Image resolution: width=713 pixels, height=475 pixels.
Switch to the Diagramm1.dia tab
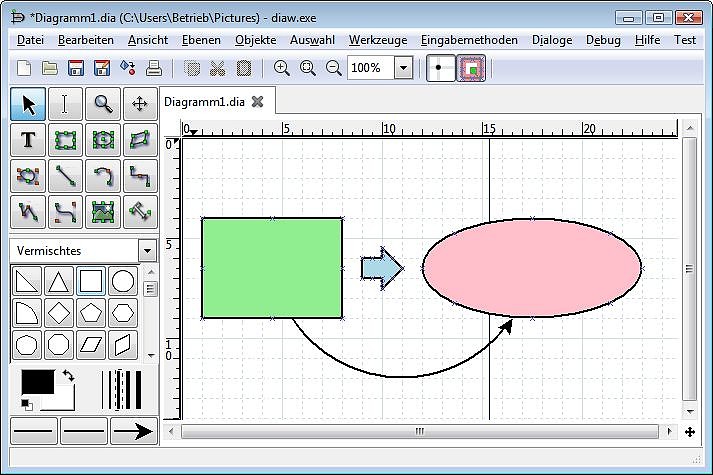click(x=204, y=102)
